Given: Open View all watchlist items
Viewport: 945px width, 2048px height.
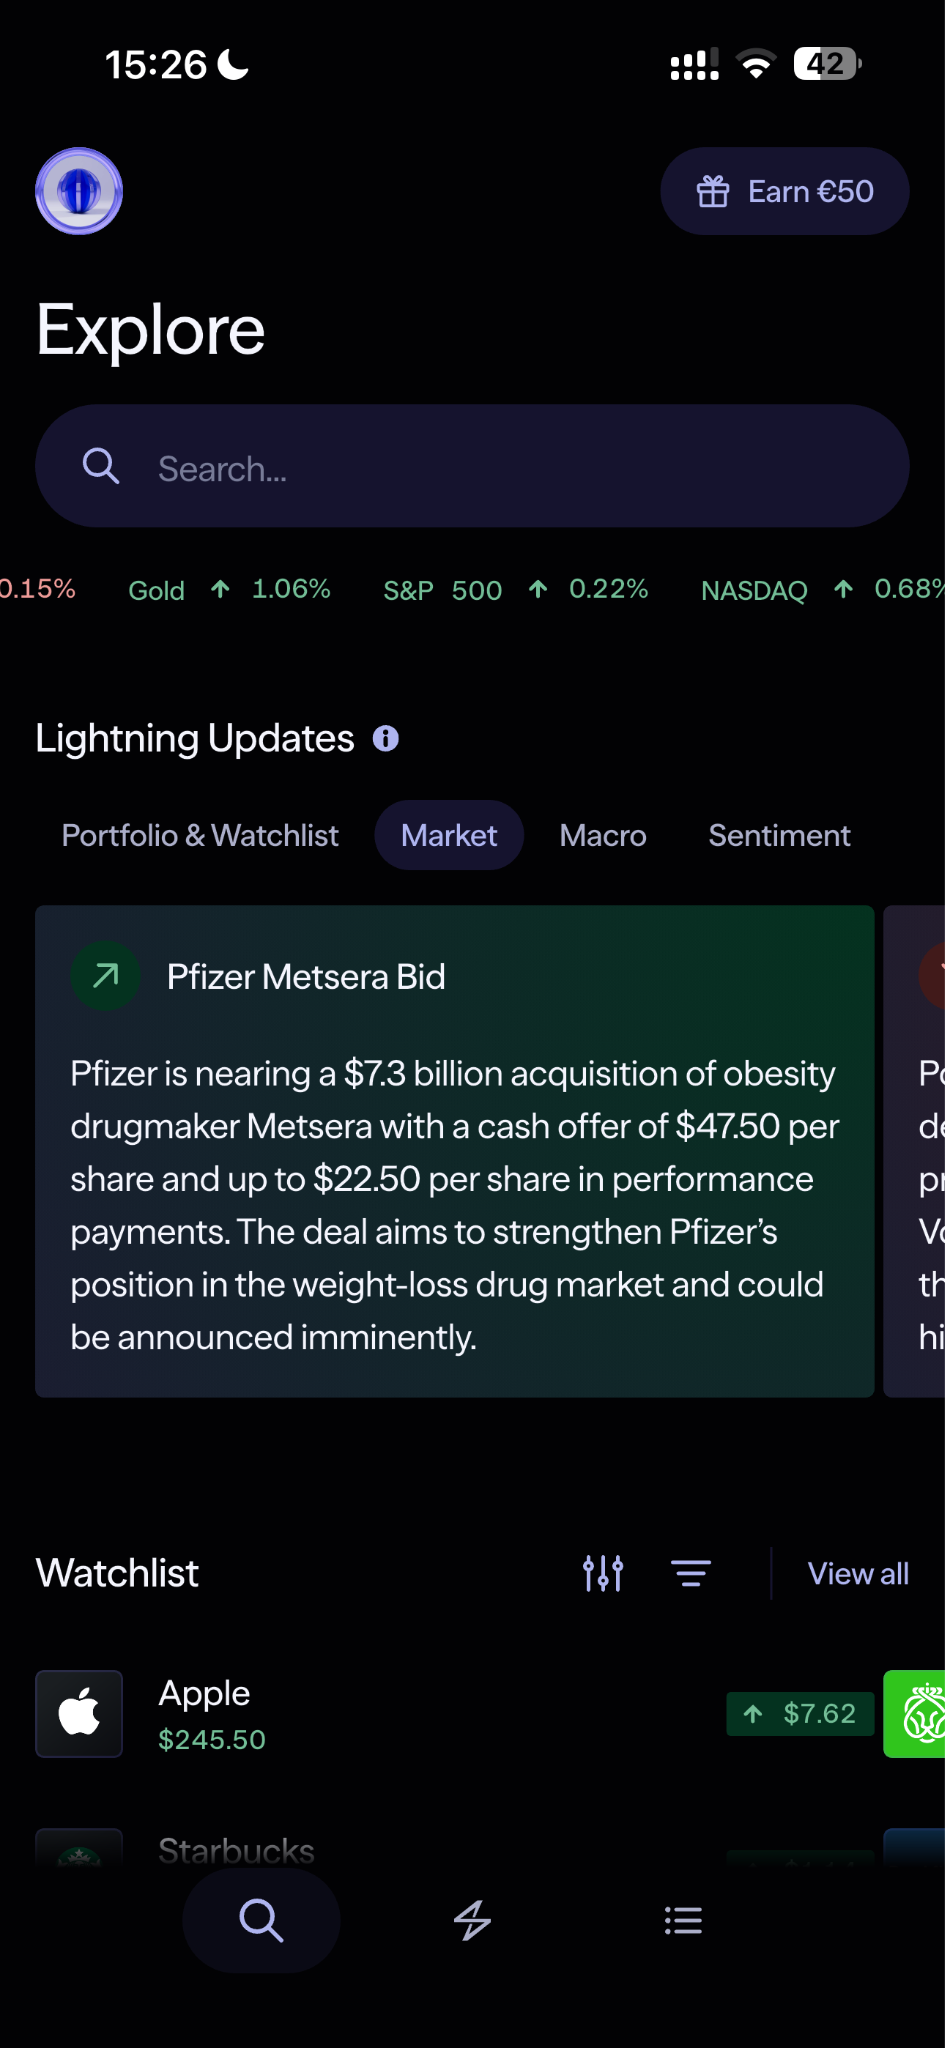Looking at the screenshot, I should (857, 1573).
